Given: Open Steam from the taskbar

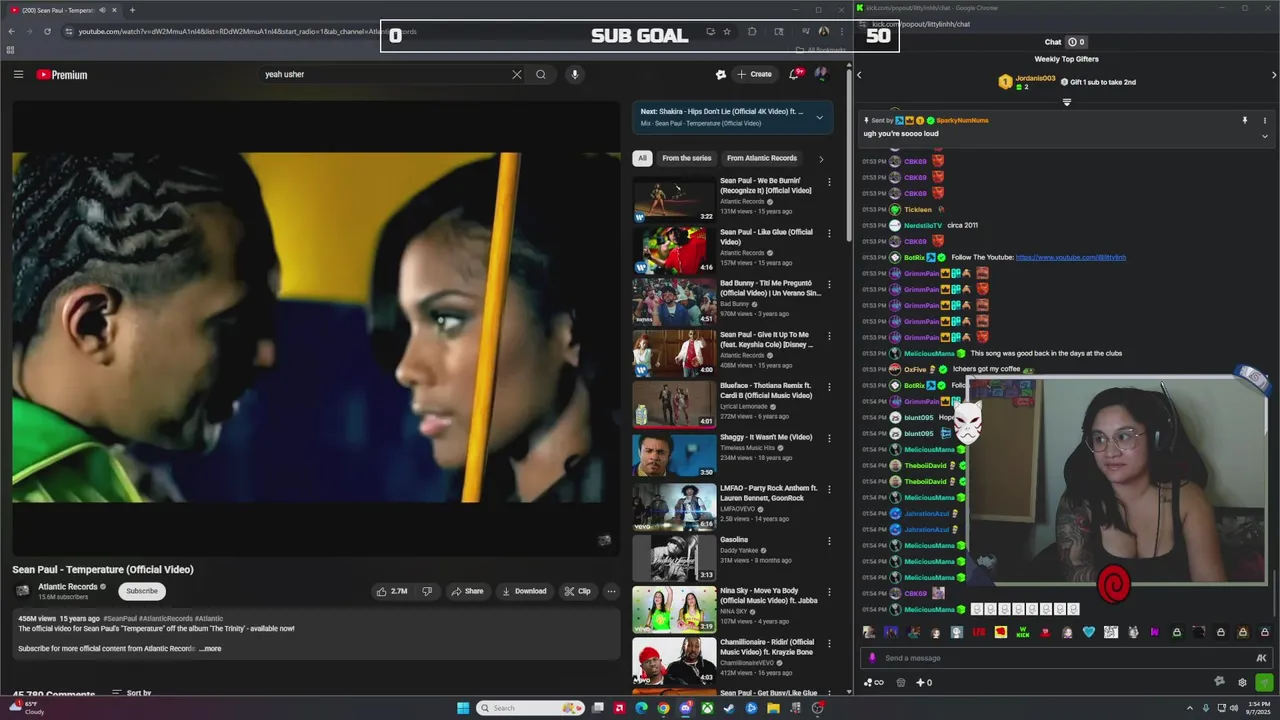Looking at the screenshot, I should click(x=729, y=708).
